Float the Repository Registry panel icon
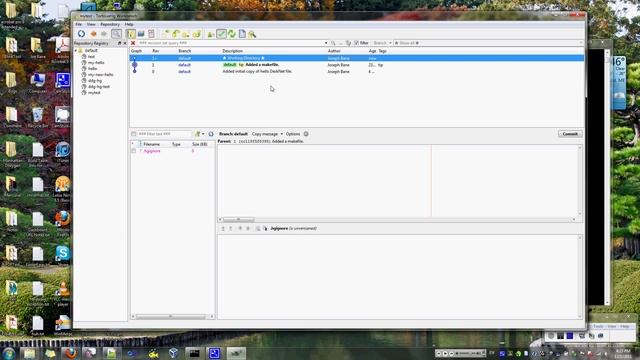Viewport: 640px width, 360px height. click(119, 43)
